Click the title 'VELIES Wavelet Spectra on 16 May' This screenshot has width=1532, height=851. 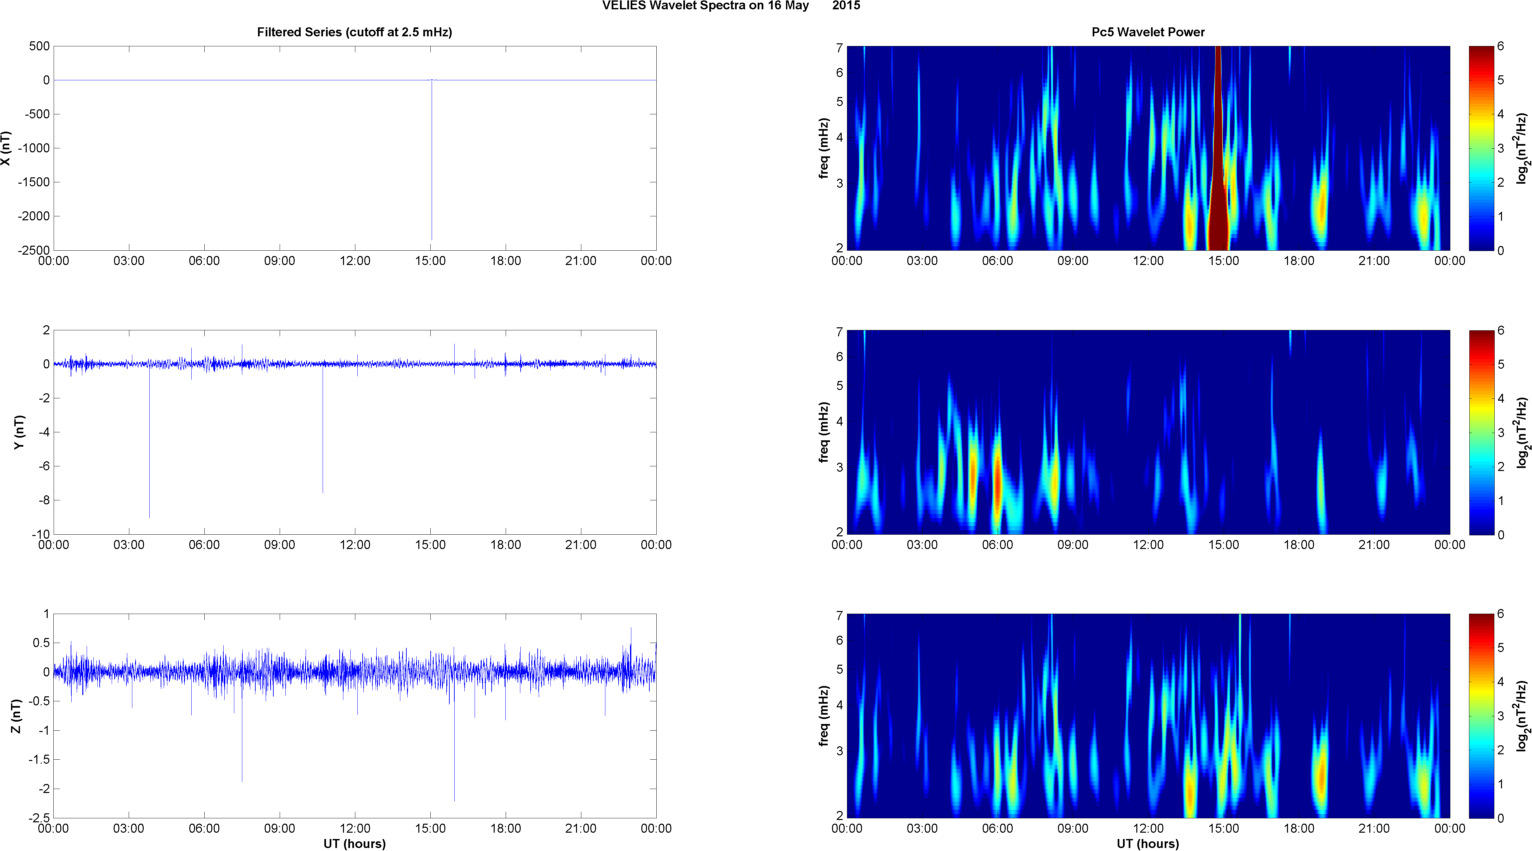[x=705, y=6]
